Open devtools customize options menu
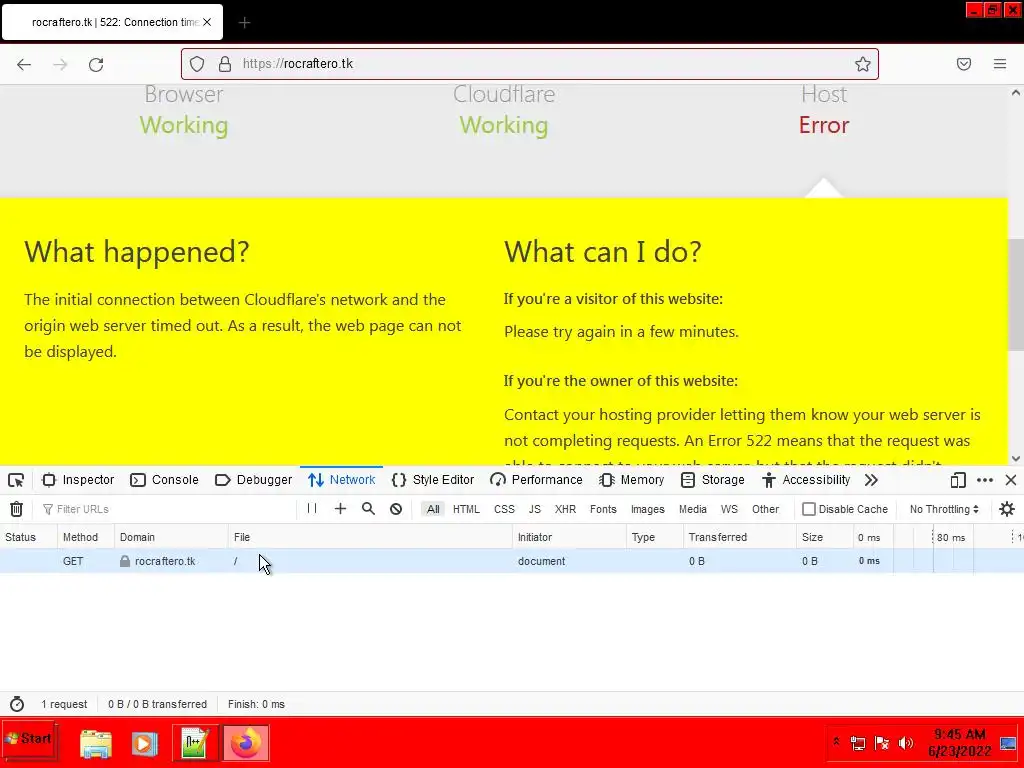Viewport: 1024px width, 768px height. click(985, 480)
